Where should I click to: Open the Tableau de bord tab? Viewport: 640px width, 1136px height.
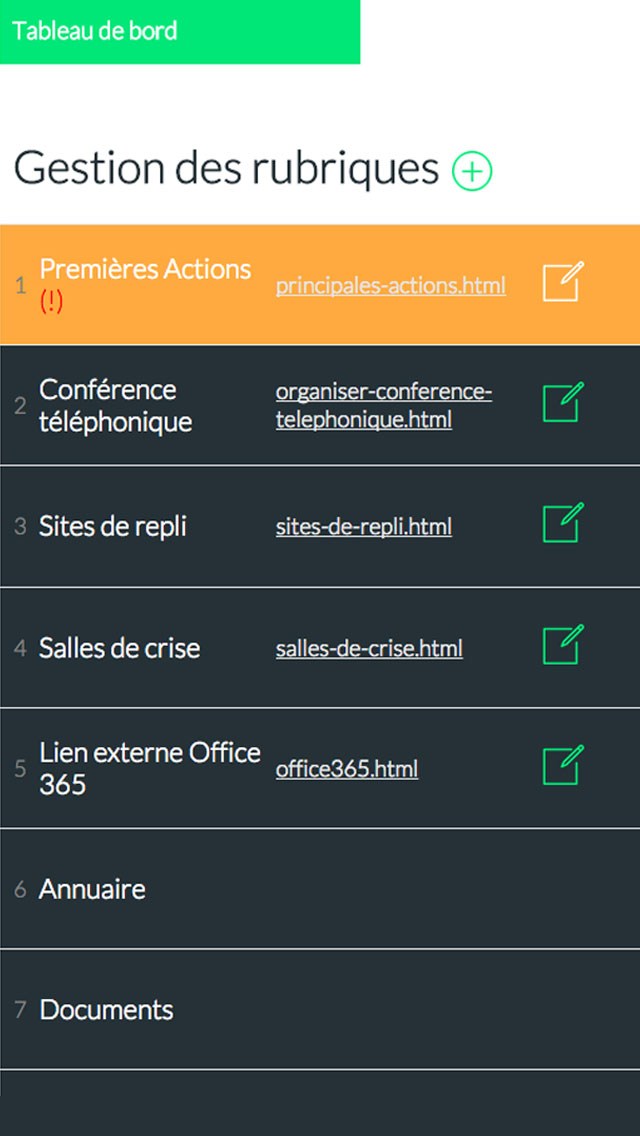pos(95,31)
